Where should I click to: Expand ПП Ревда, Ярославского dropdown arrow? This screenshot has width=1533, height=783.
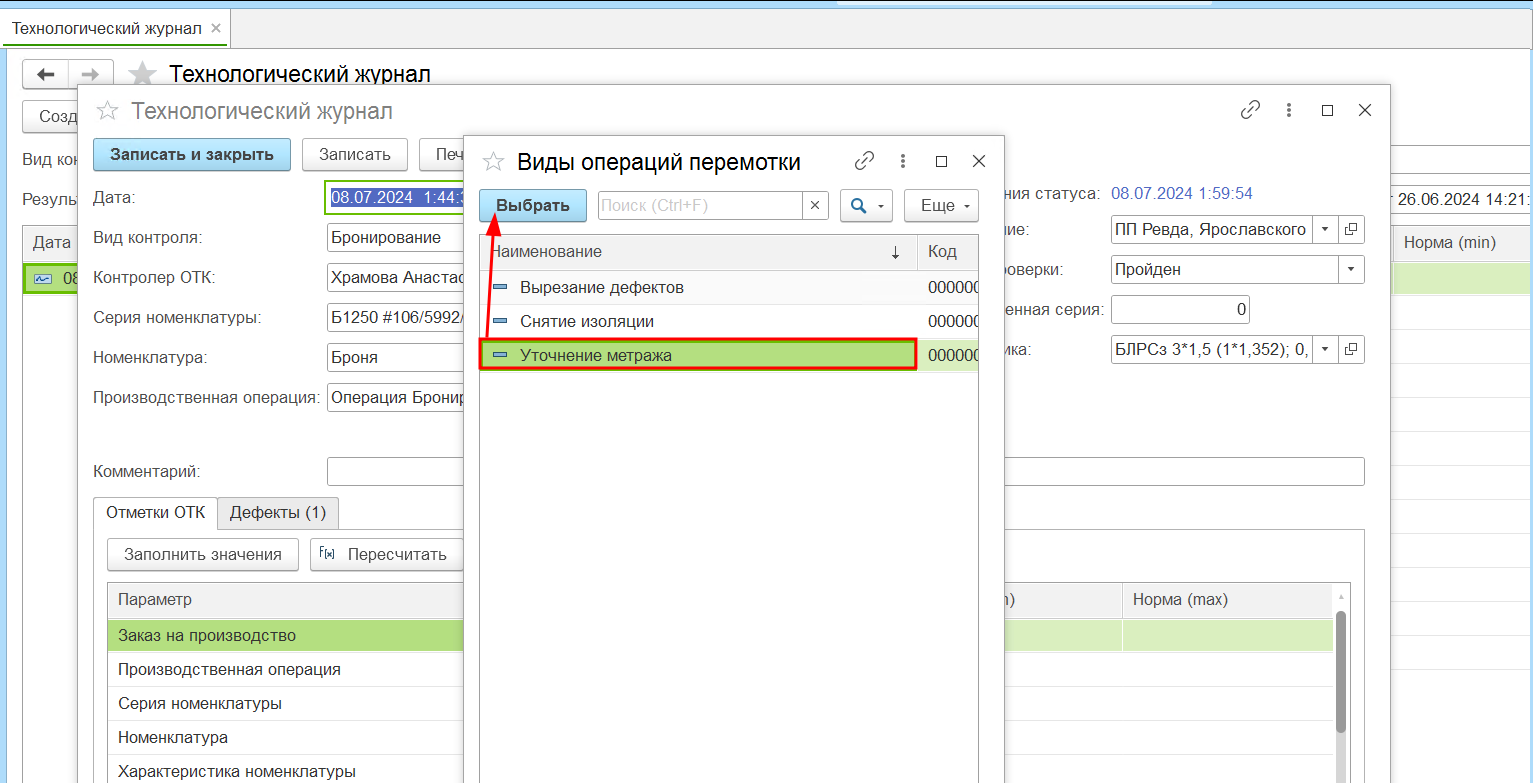pos(1325,230)
